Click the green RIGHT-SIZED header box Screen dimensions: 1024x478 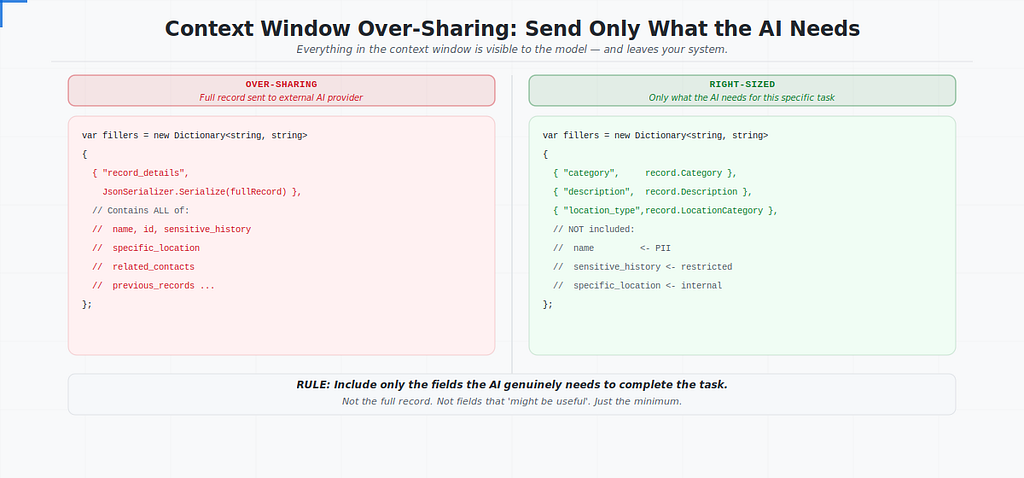pos(742,90)
